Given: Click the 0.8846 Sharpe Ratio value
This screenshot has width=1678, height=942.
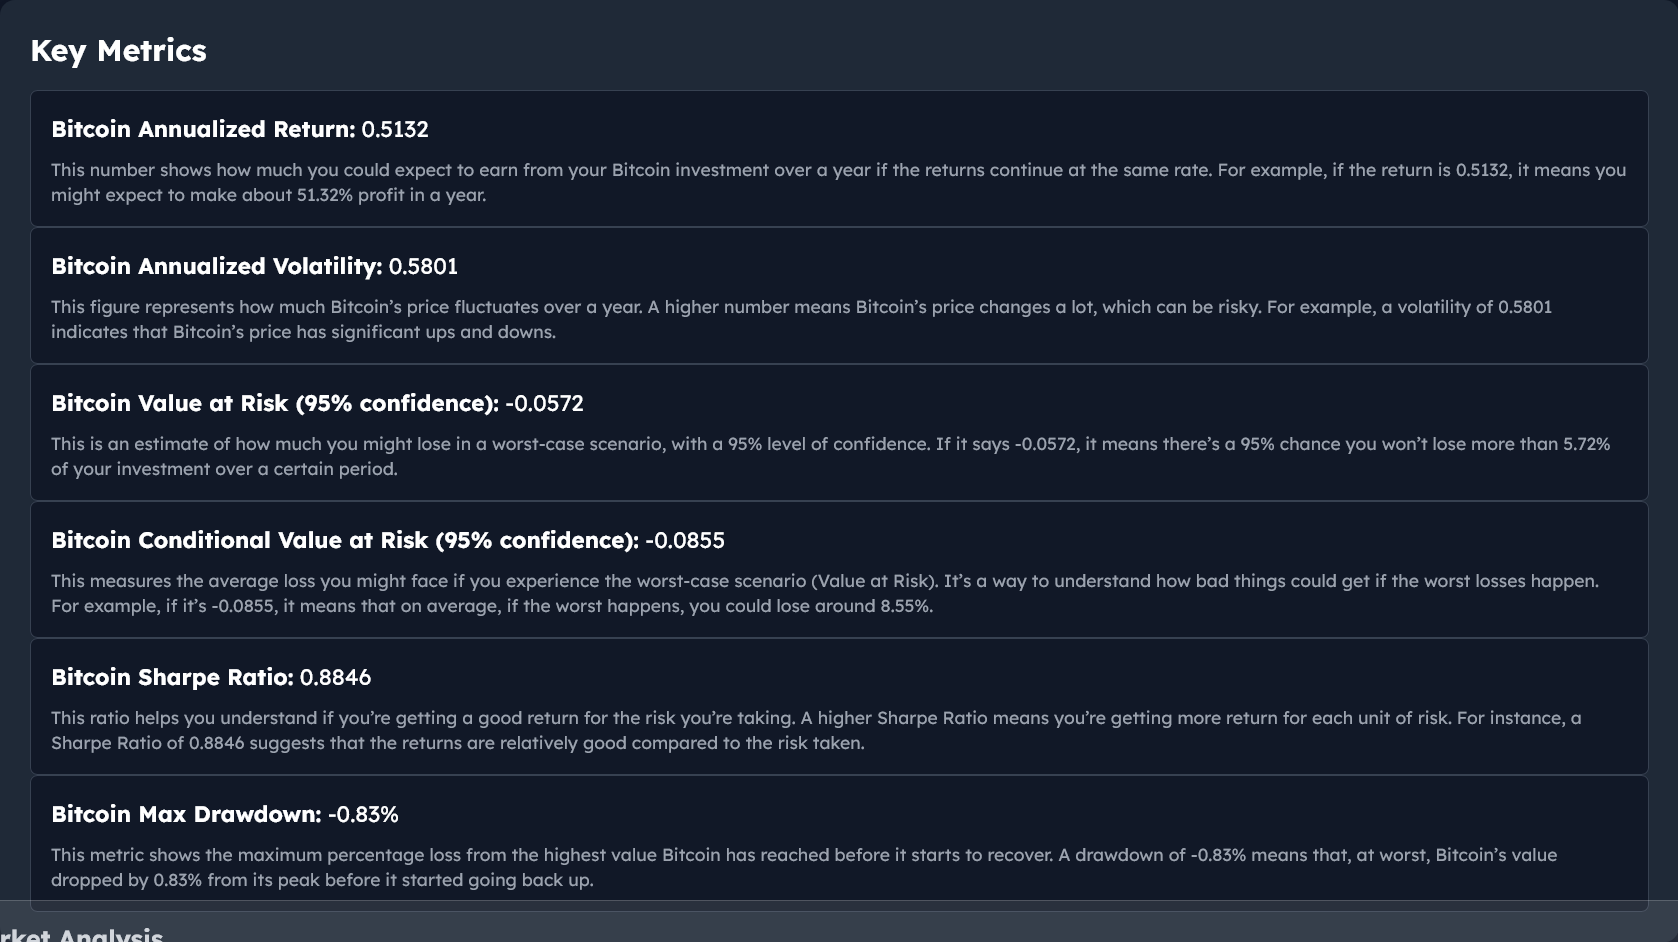Looking at the screenshot, I should click(x=335, y=677).
